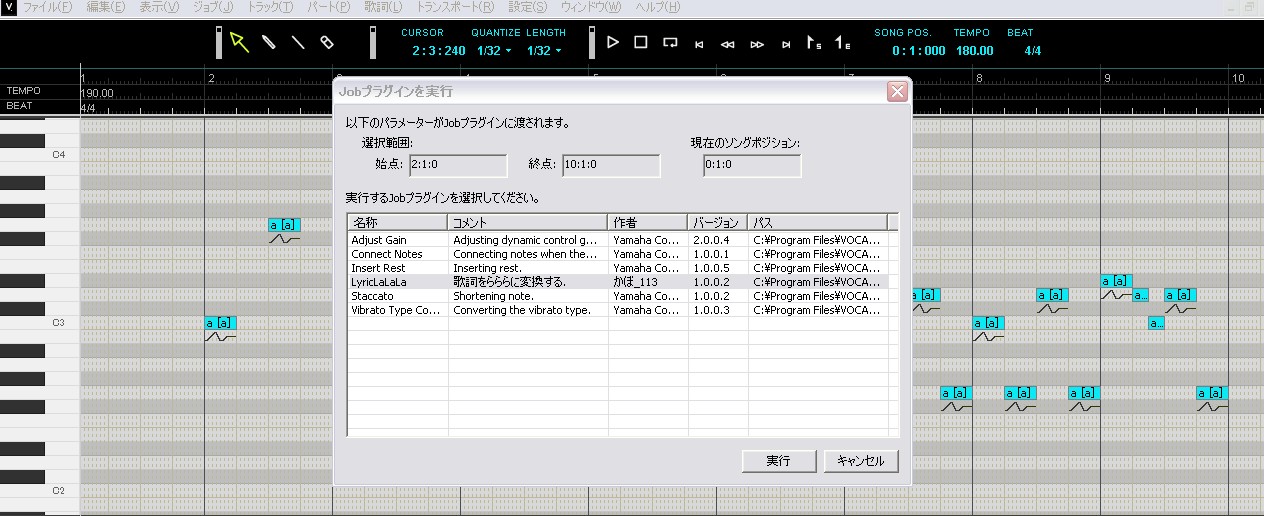Open the 表示(V) menu
Screen dimensions: 1264x516
click(159, 7)
